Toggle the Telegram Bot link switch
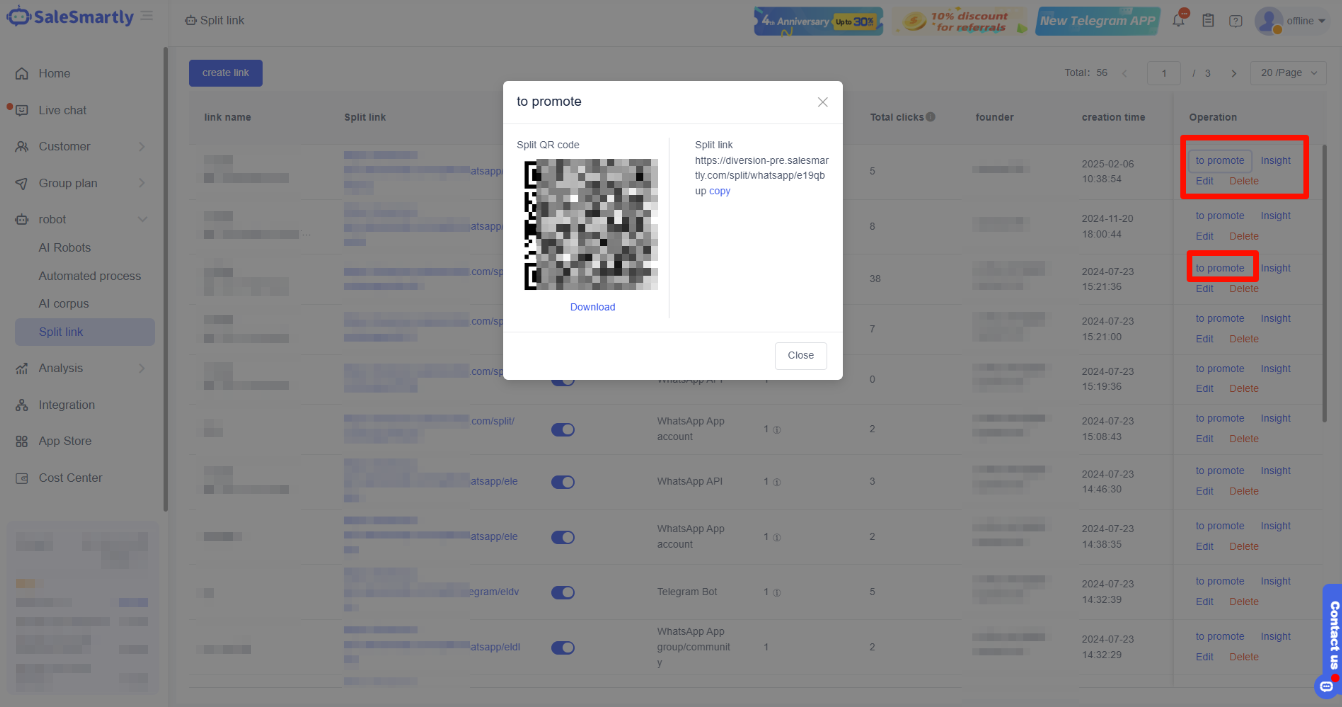Viewport: 1342px width, 707px height. click(563, 592)
